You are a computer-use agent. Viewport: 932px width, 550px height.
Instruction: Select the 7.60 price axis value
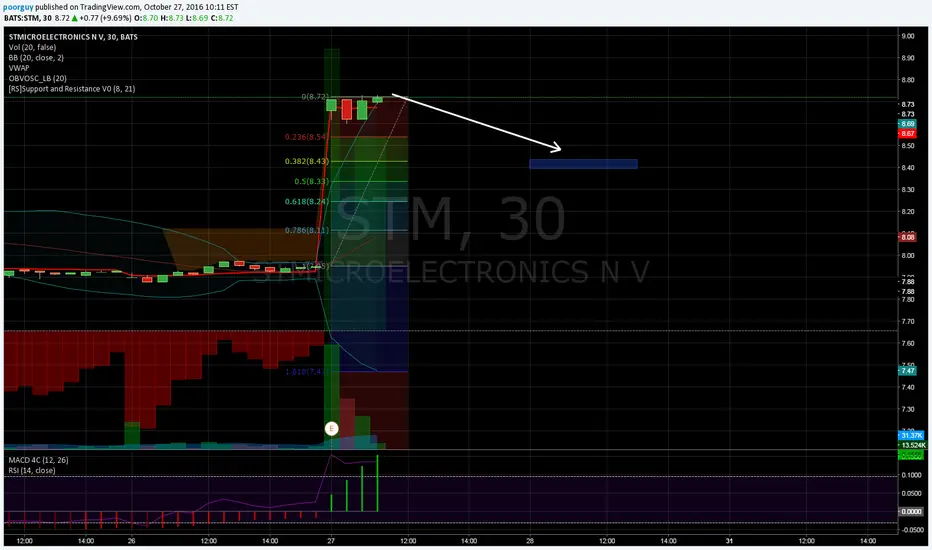908,344
